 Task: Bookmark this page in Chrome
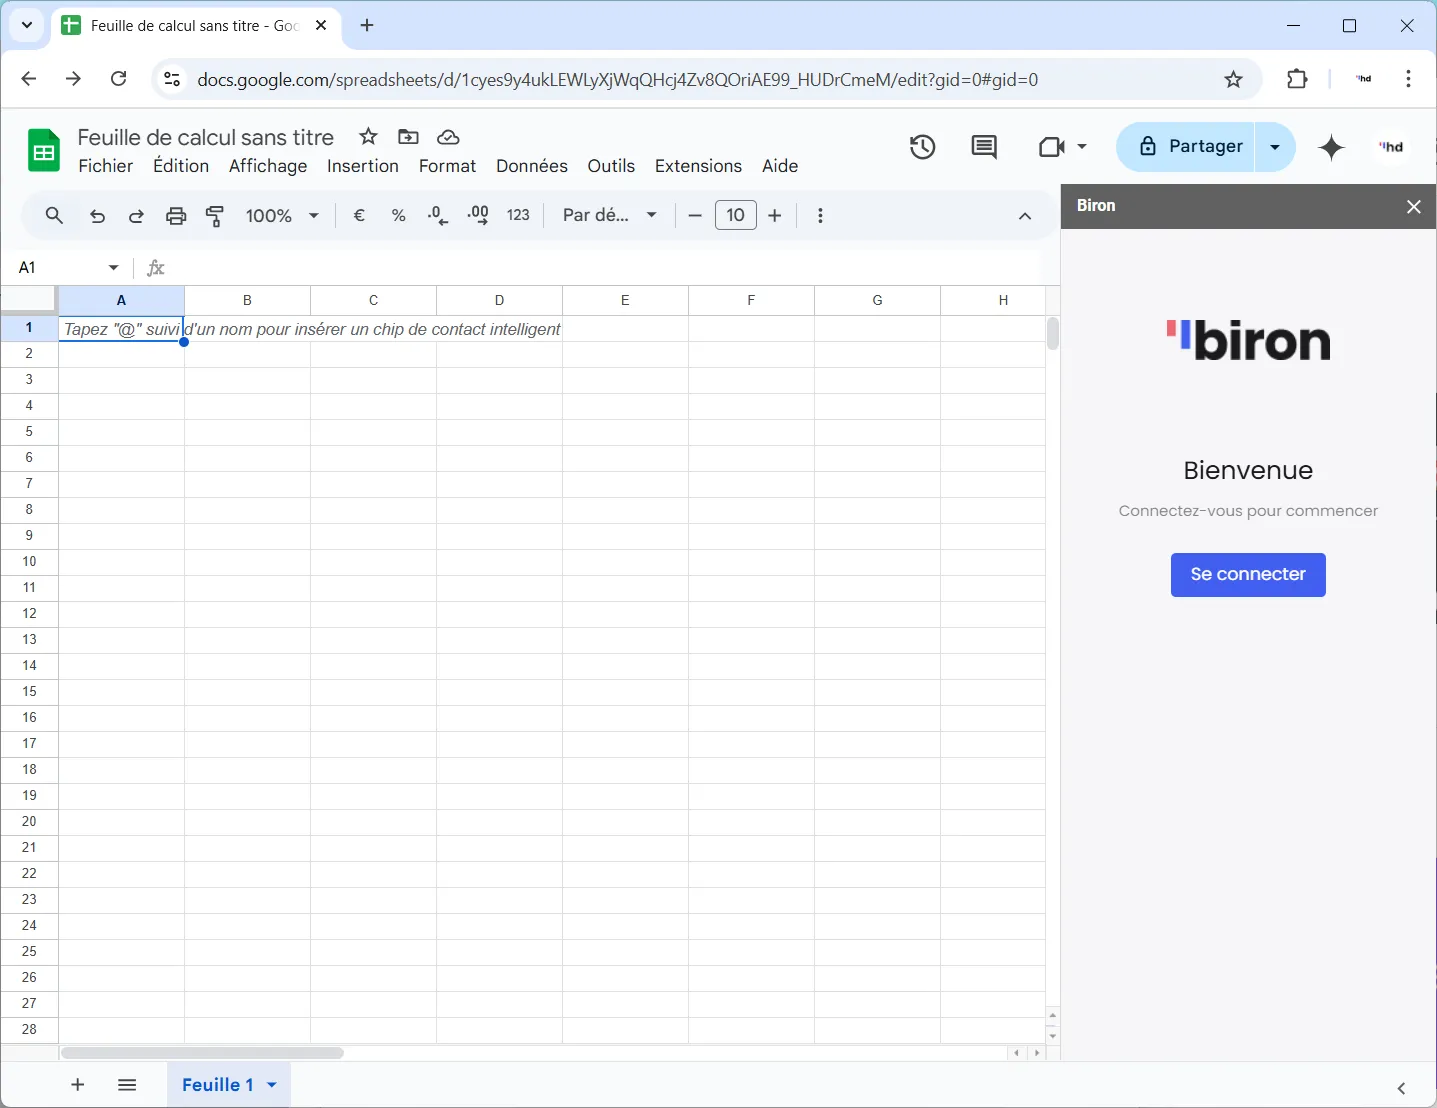pyautogui.click(x=1234, y=80)
